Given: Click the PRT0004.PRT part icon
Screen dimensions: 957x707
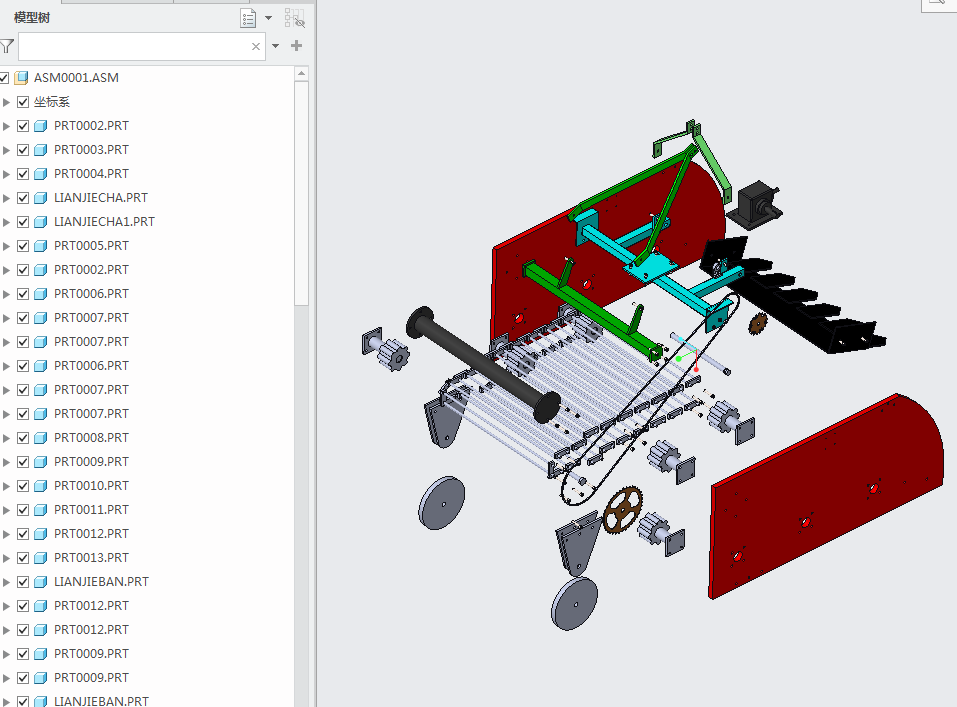Looking at the screenshot, I should point(41,174).
